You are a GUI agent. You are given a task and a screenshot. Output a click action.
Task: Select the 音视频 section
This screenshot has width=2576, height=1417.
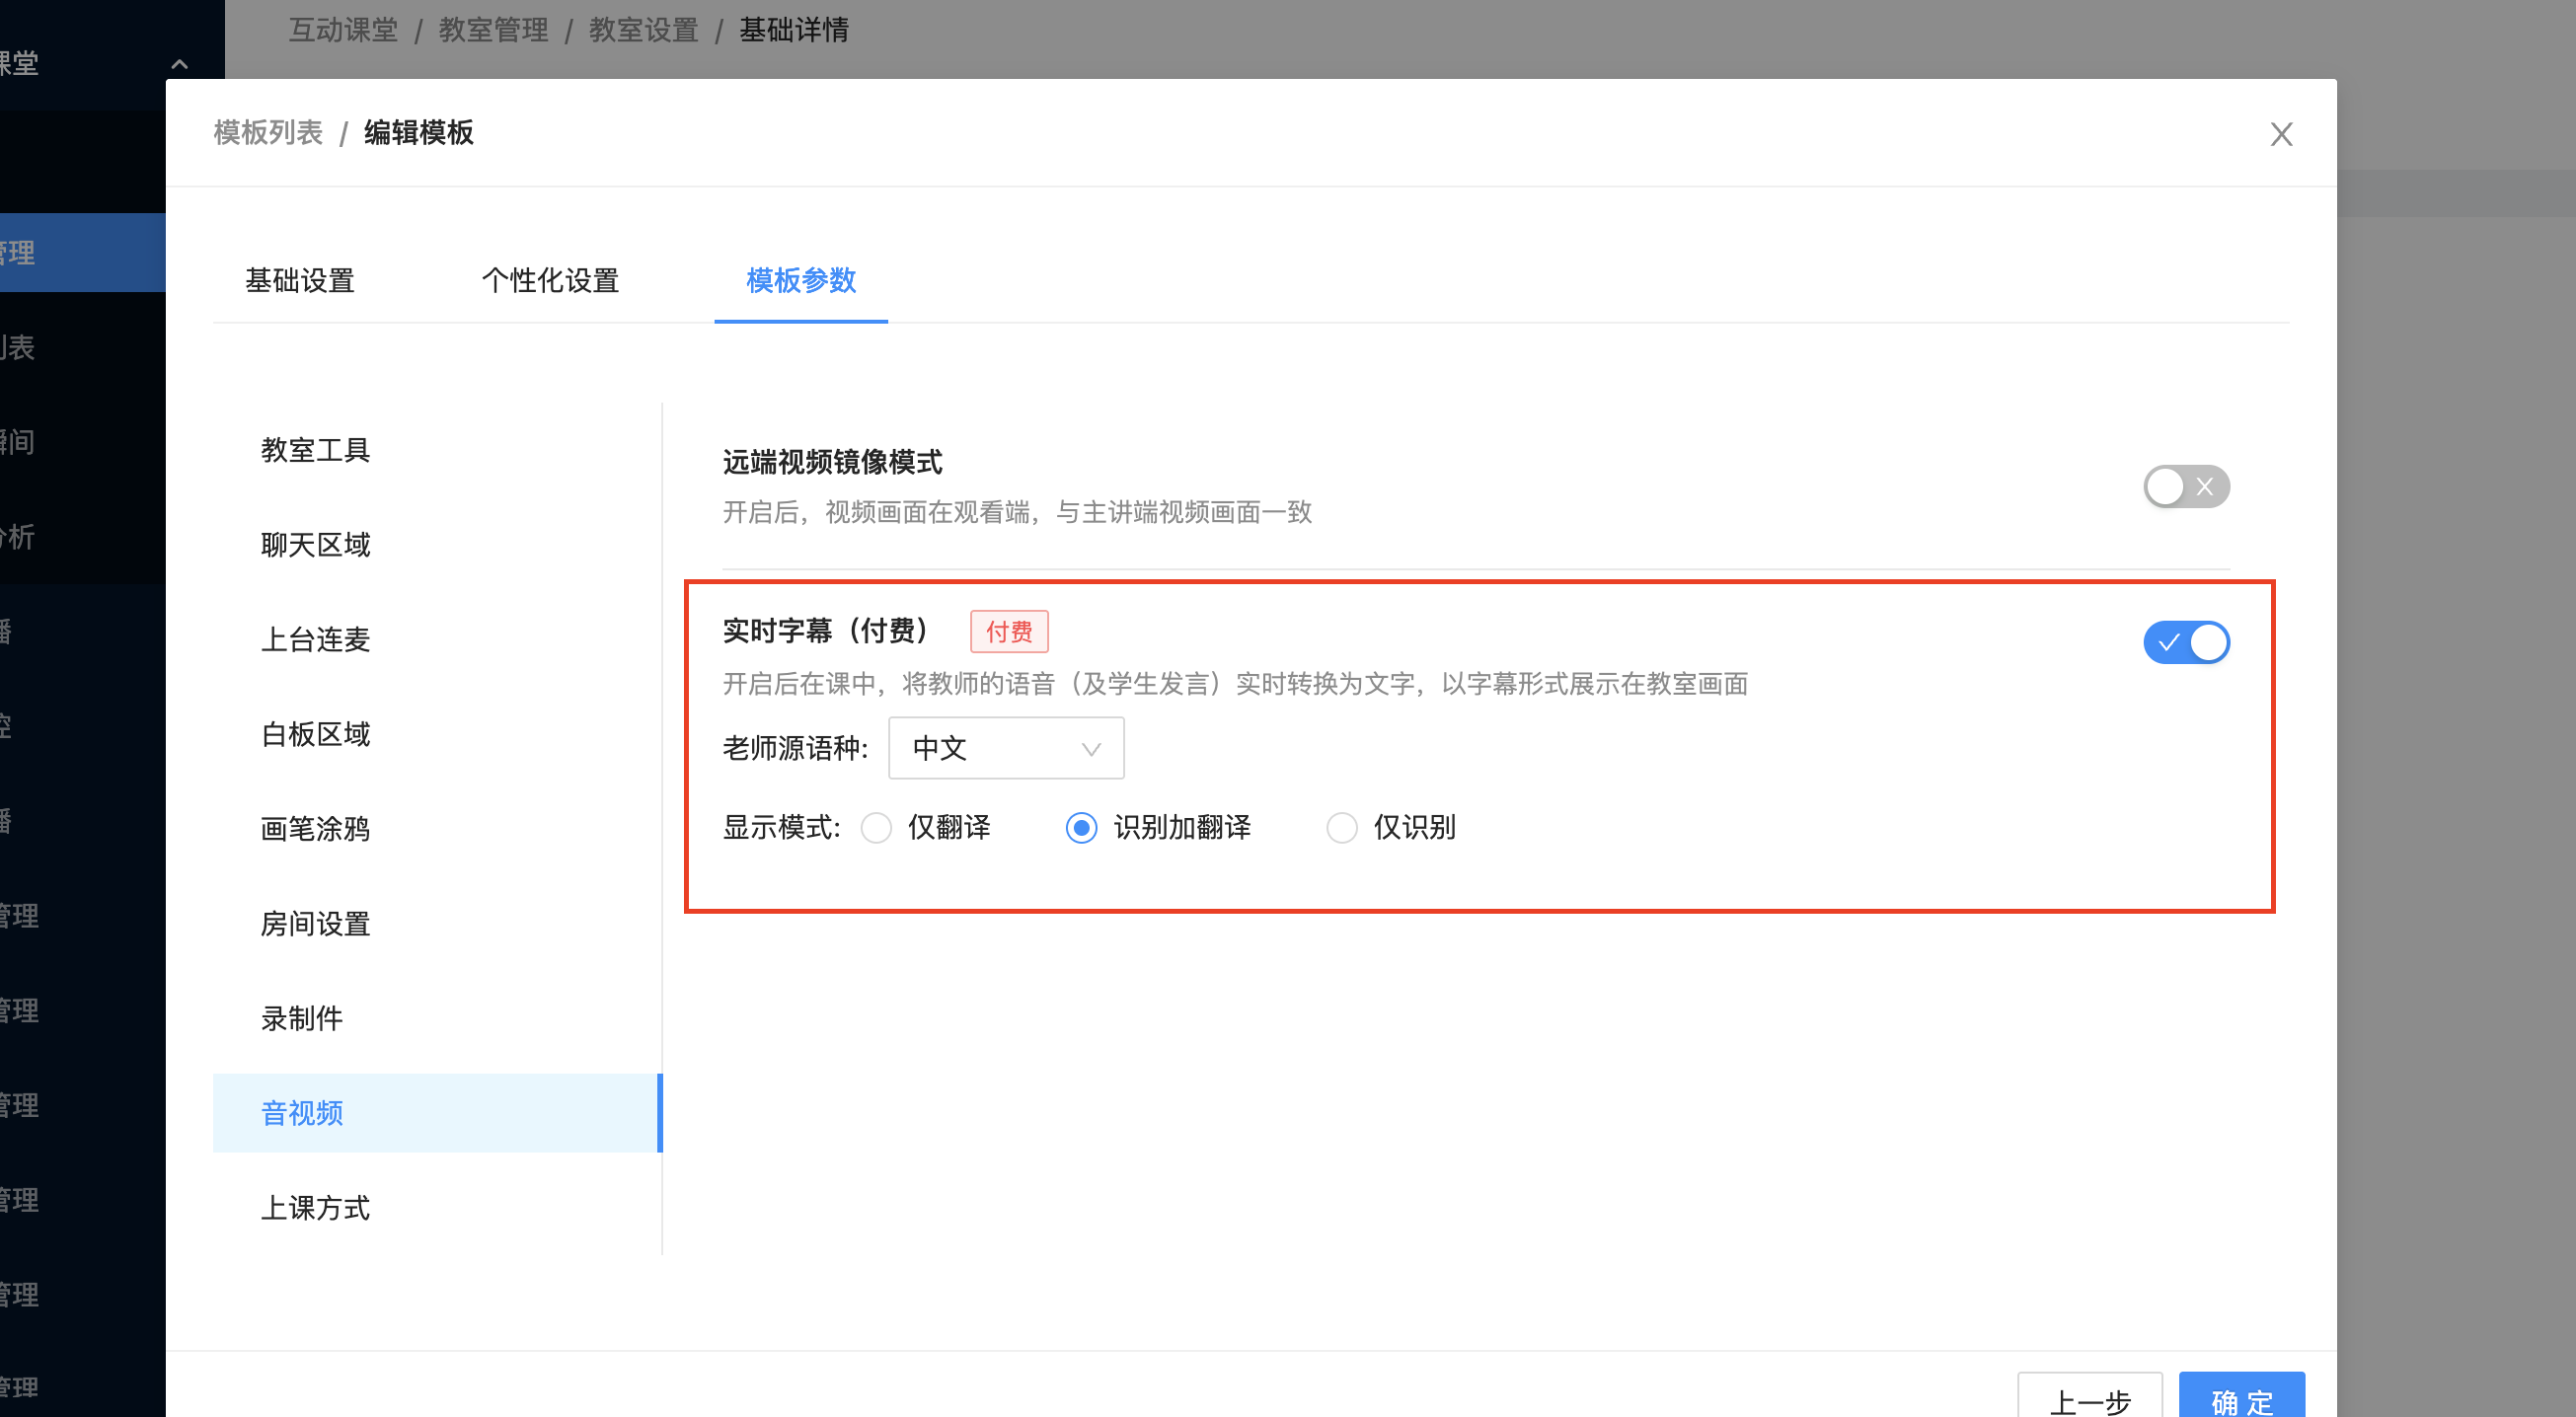click(x=437, y=1113)
